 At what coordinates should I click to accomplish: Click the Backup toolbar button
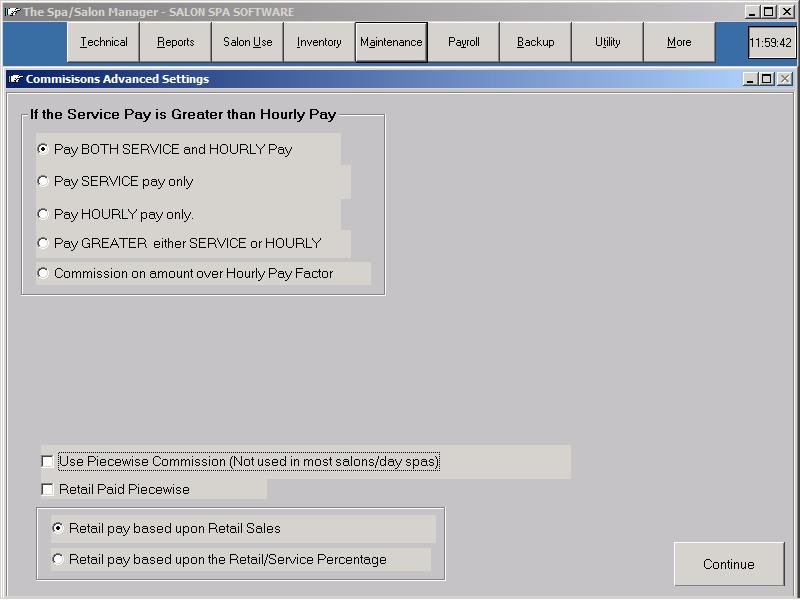point(535,42)
